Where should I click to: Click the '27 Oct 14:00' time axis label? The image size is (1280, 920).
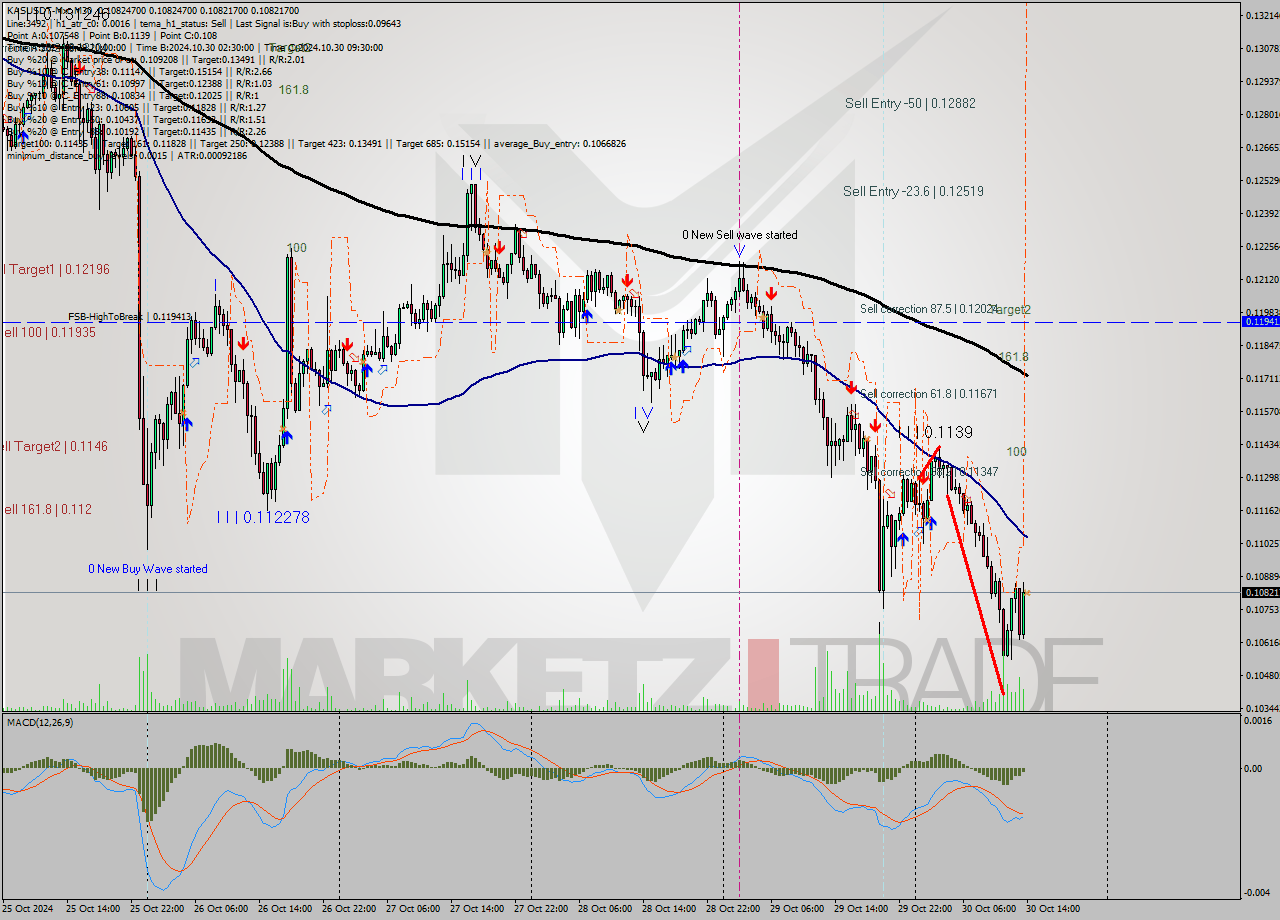(x=476, y=909)
